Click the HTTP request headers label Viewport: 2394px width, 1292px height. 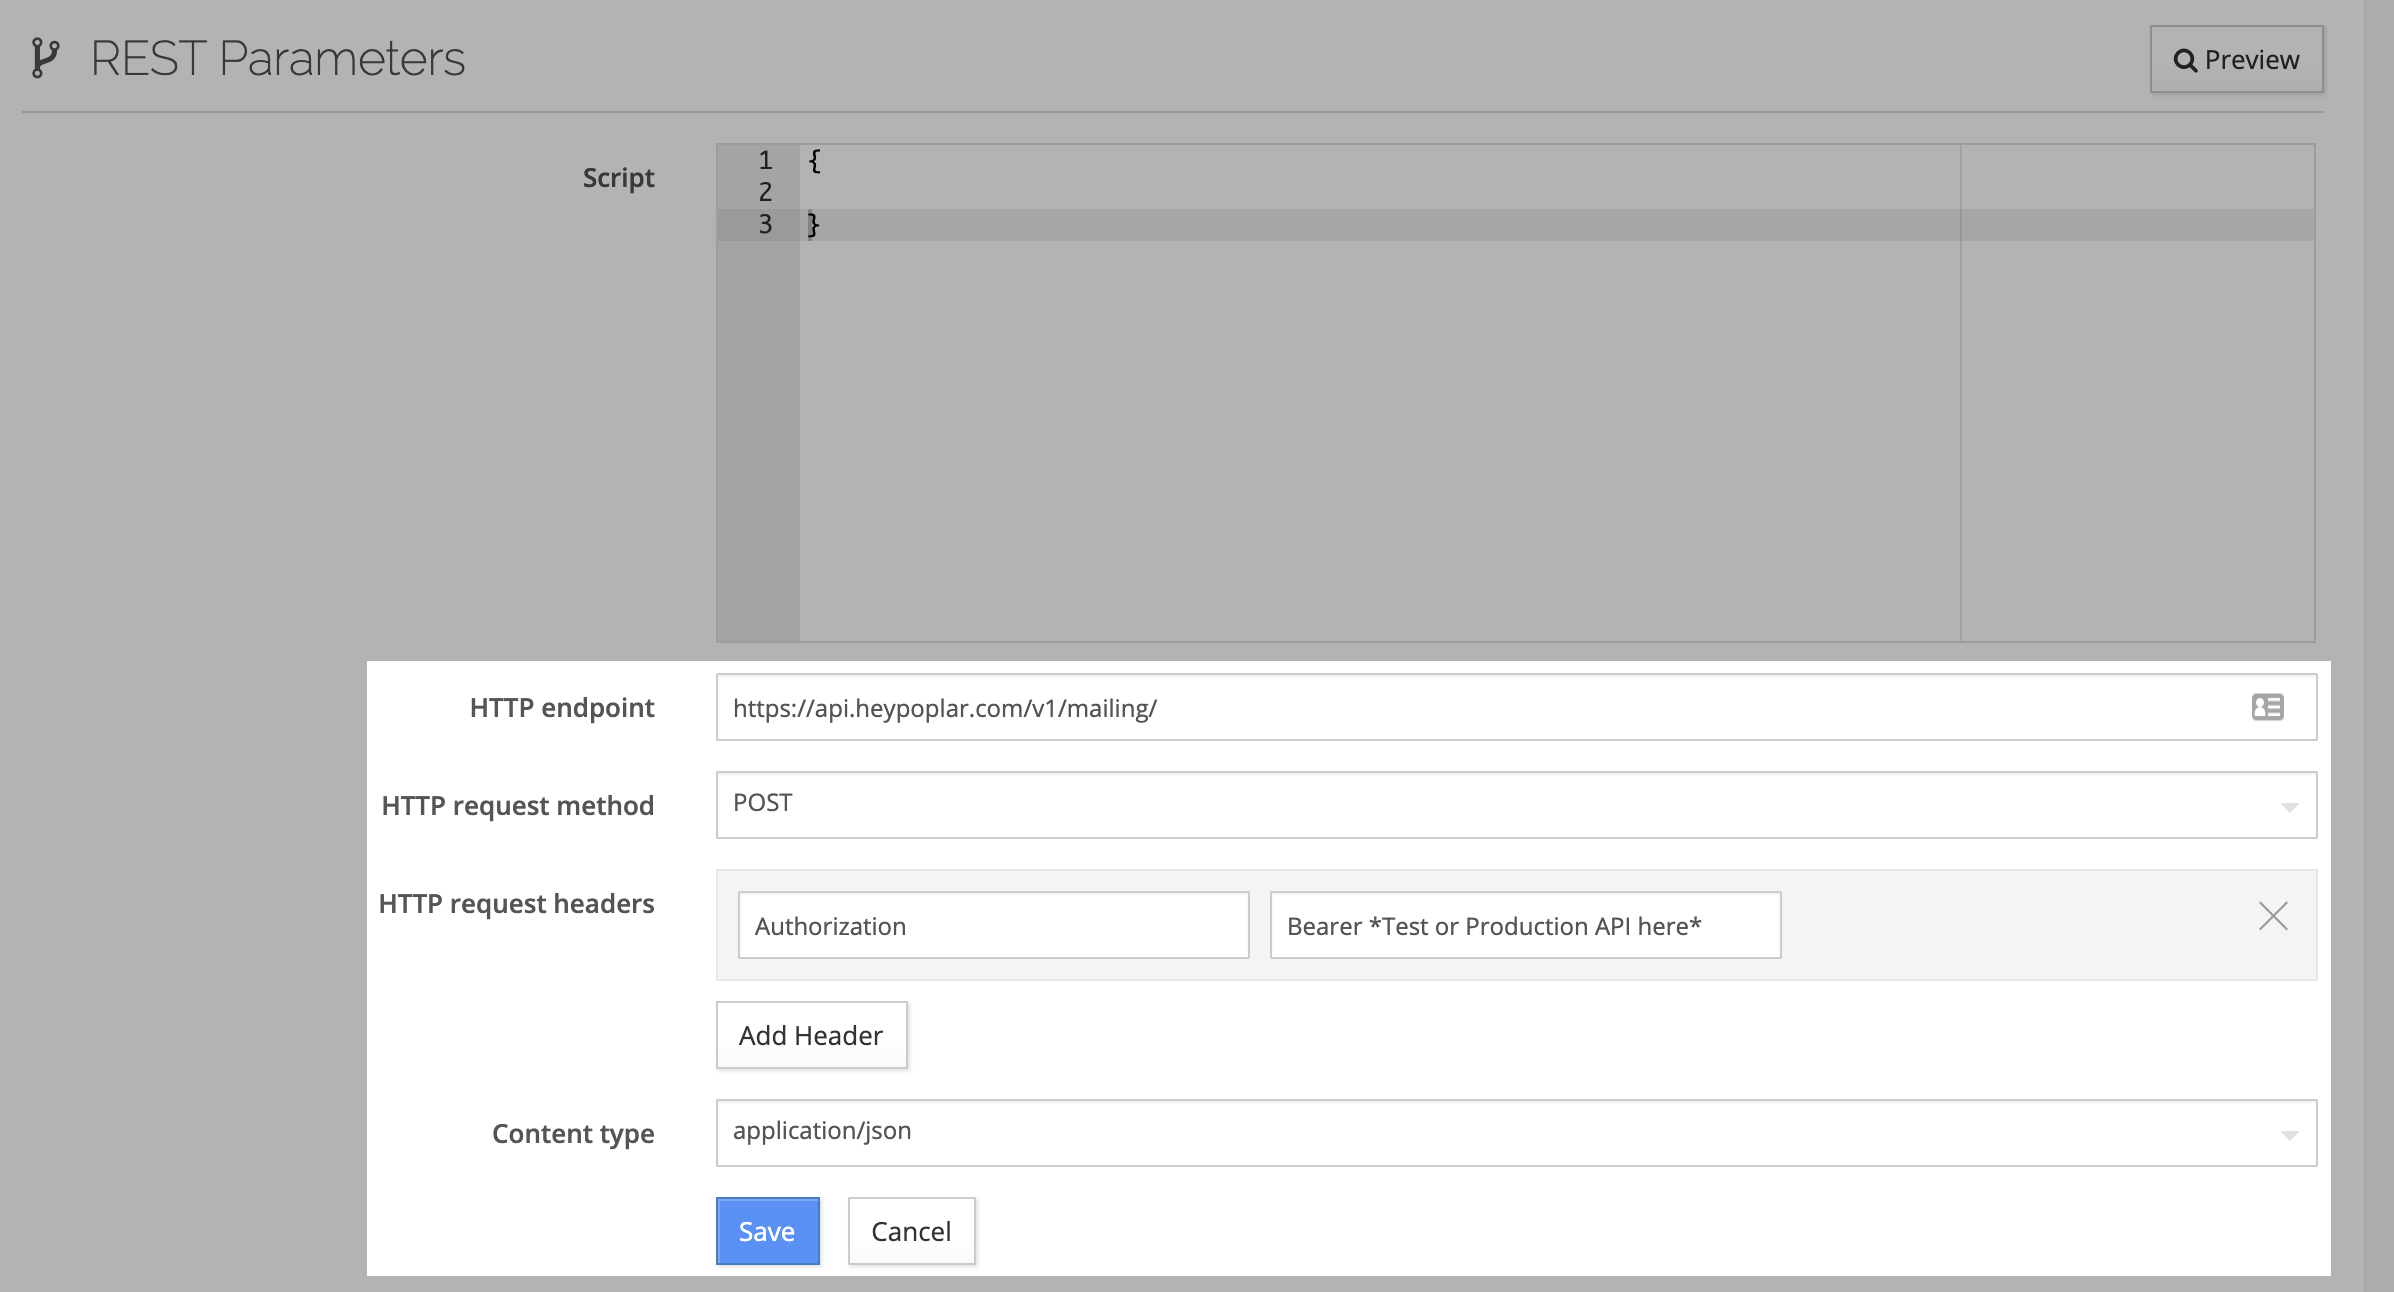point(516,904)
